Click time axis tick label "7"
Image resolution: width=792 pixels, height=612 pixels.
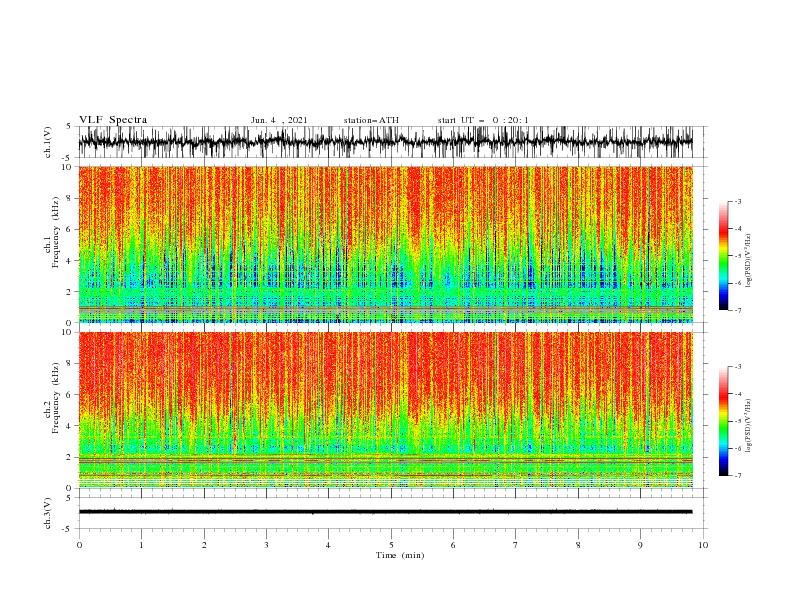[x=516, y=545]
